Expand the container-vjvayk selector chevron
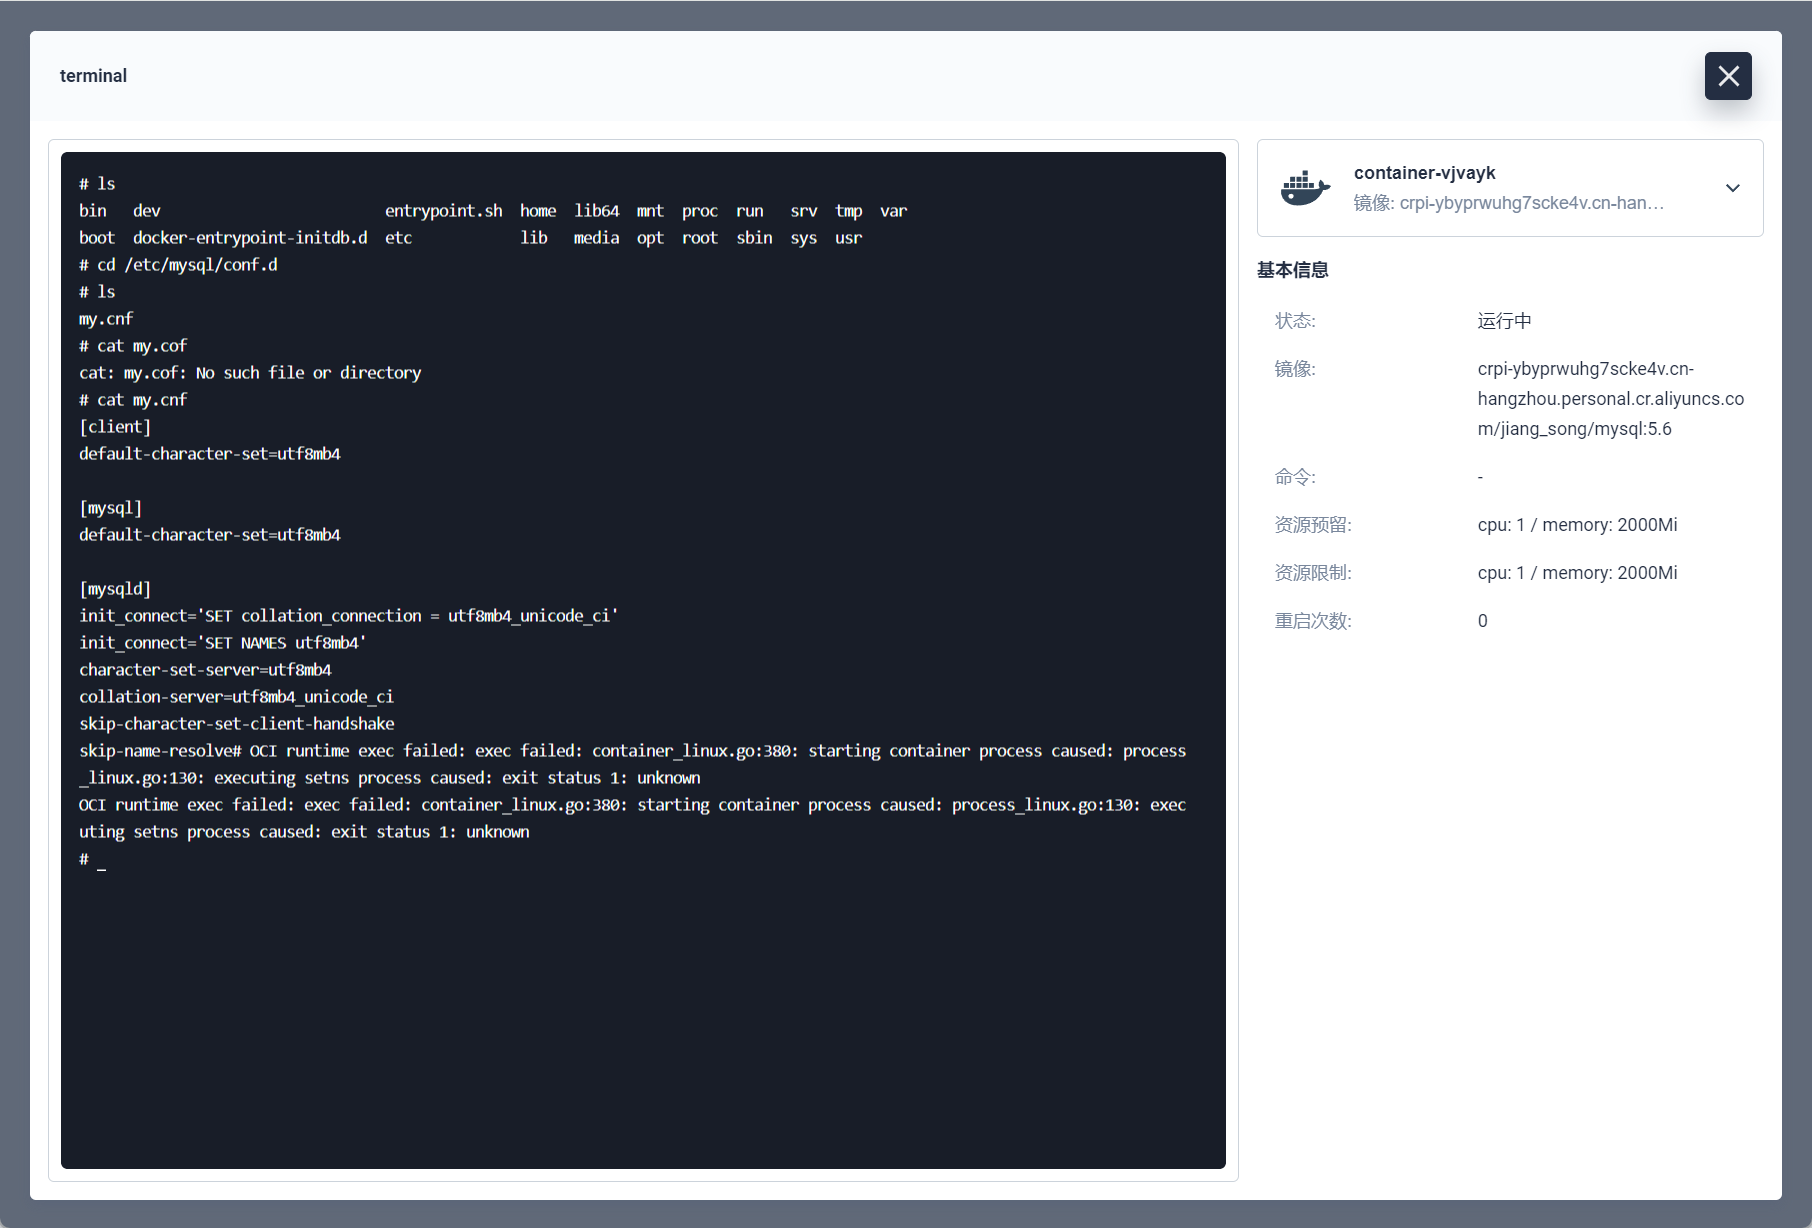The height and width of the screenshot is (1228, 1812). pyautogui.click(x=1733, y=188)
